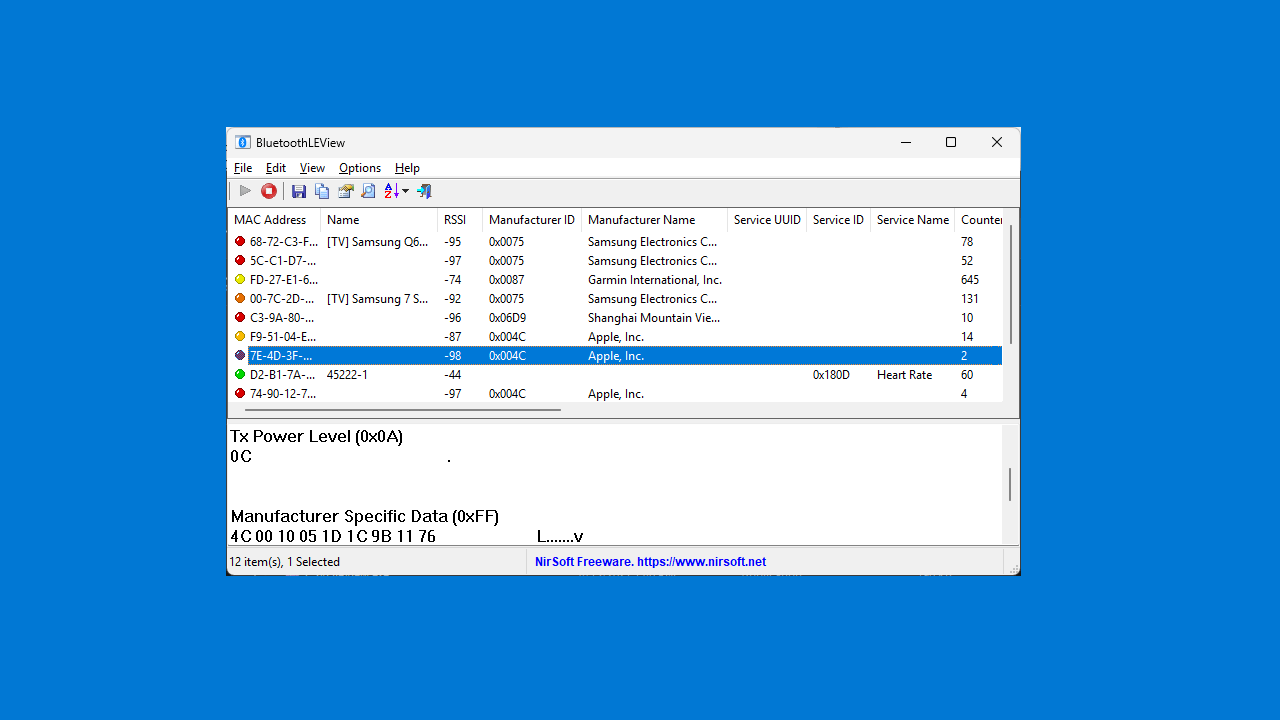Sort by MAC Address column header
Viewport: 1280px width, 720px height.
click(274, 220)
